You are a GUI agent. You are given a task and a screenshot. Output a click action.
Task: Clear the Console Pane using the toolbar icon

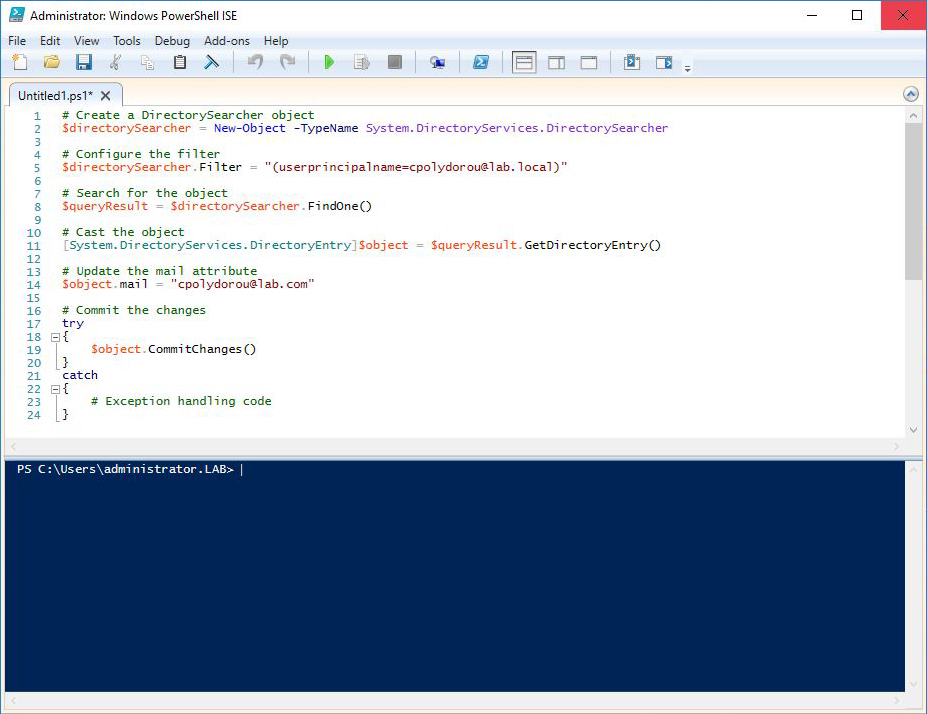tap(211, 61)
